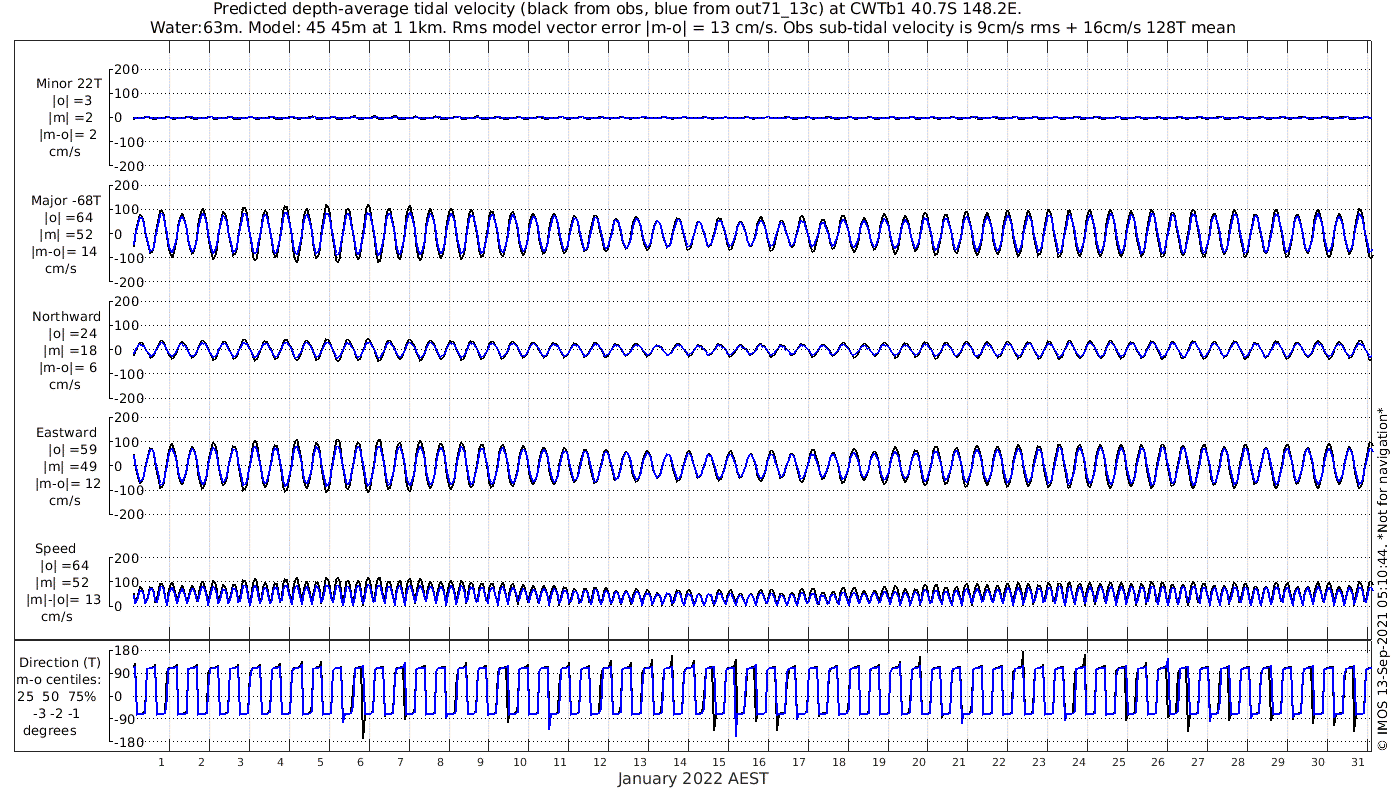1400x800 pixels.
Task: Click the '25 50 75%' centile header
Action: tap(57, 696)
